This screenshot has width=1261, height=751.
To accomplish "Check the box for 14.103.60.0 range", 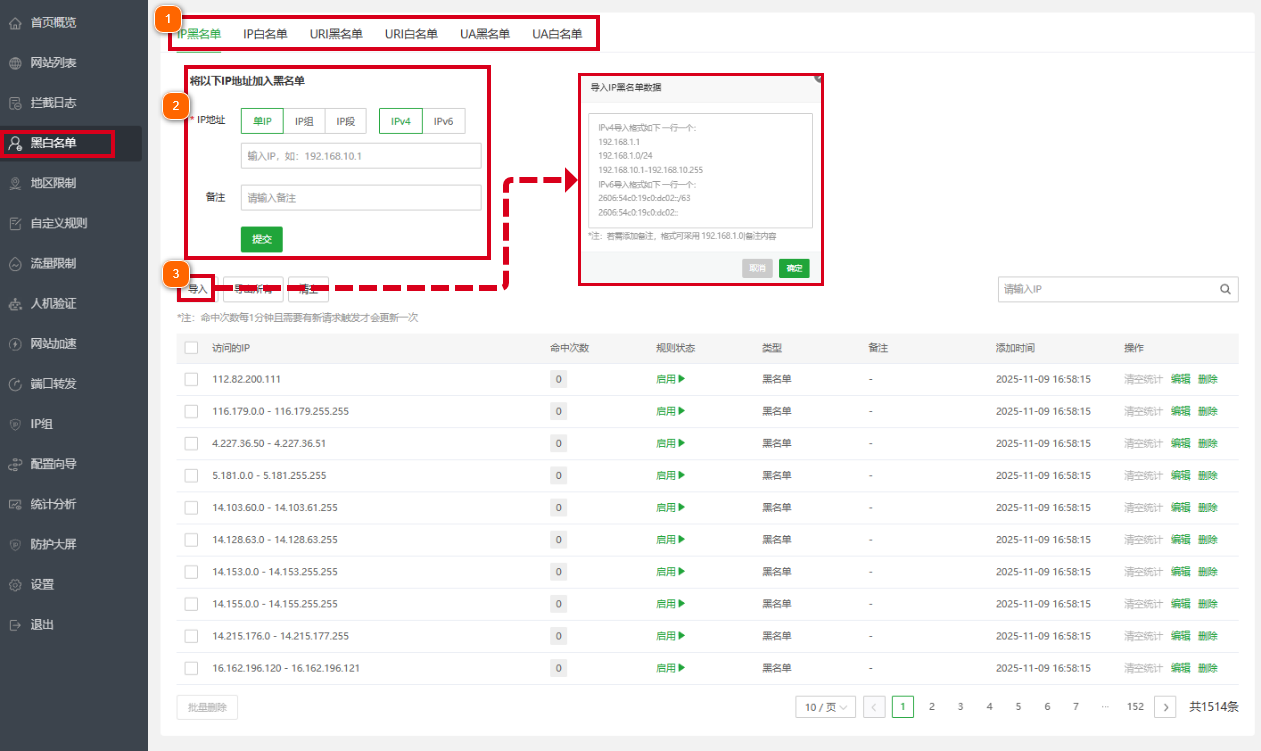I will pyautogui.click(x=192, y=508).
